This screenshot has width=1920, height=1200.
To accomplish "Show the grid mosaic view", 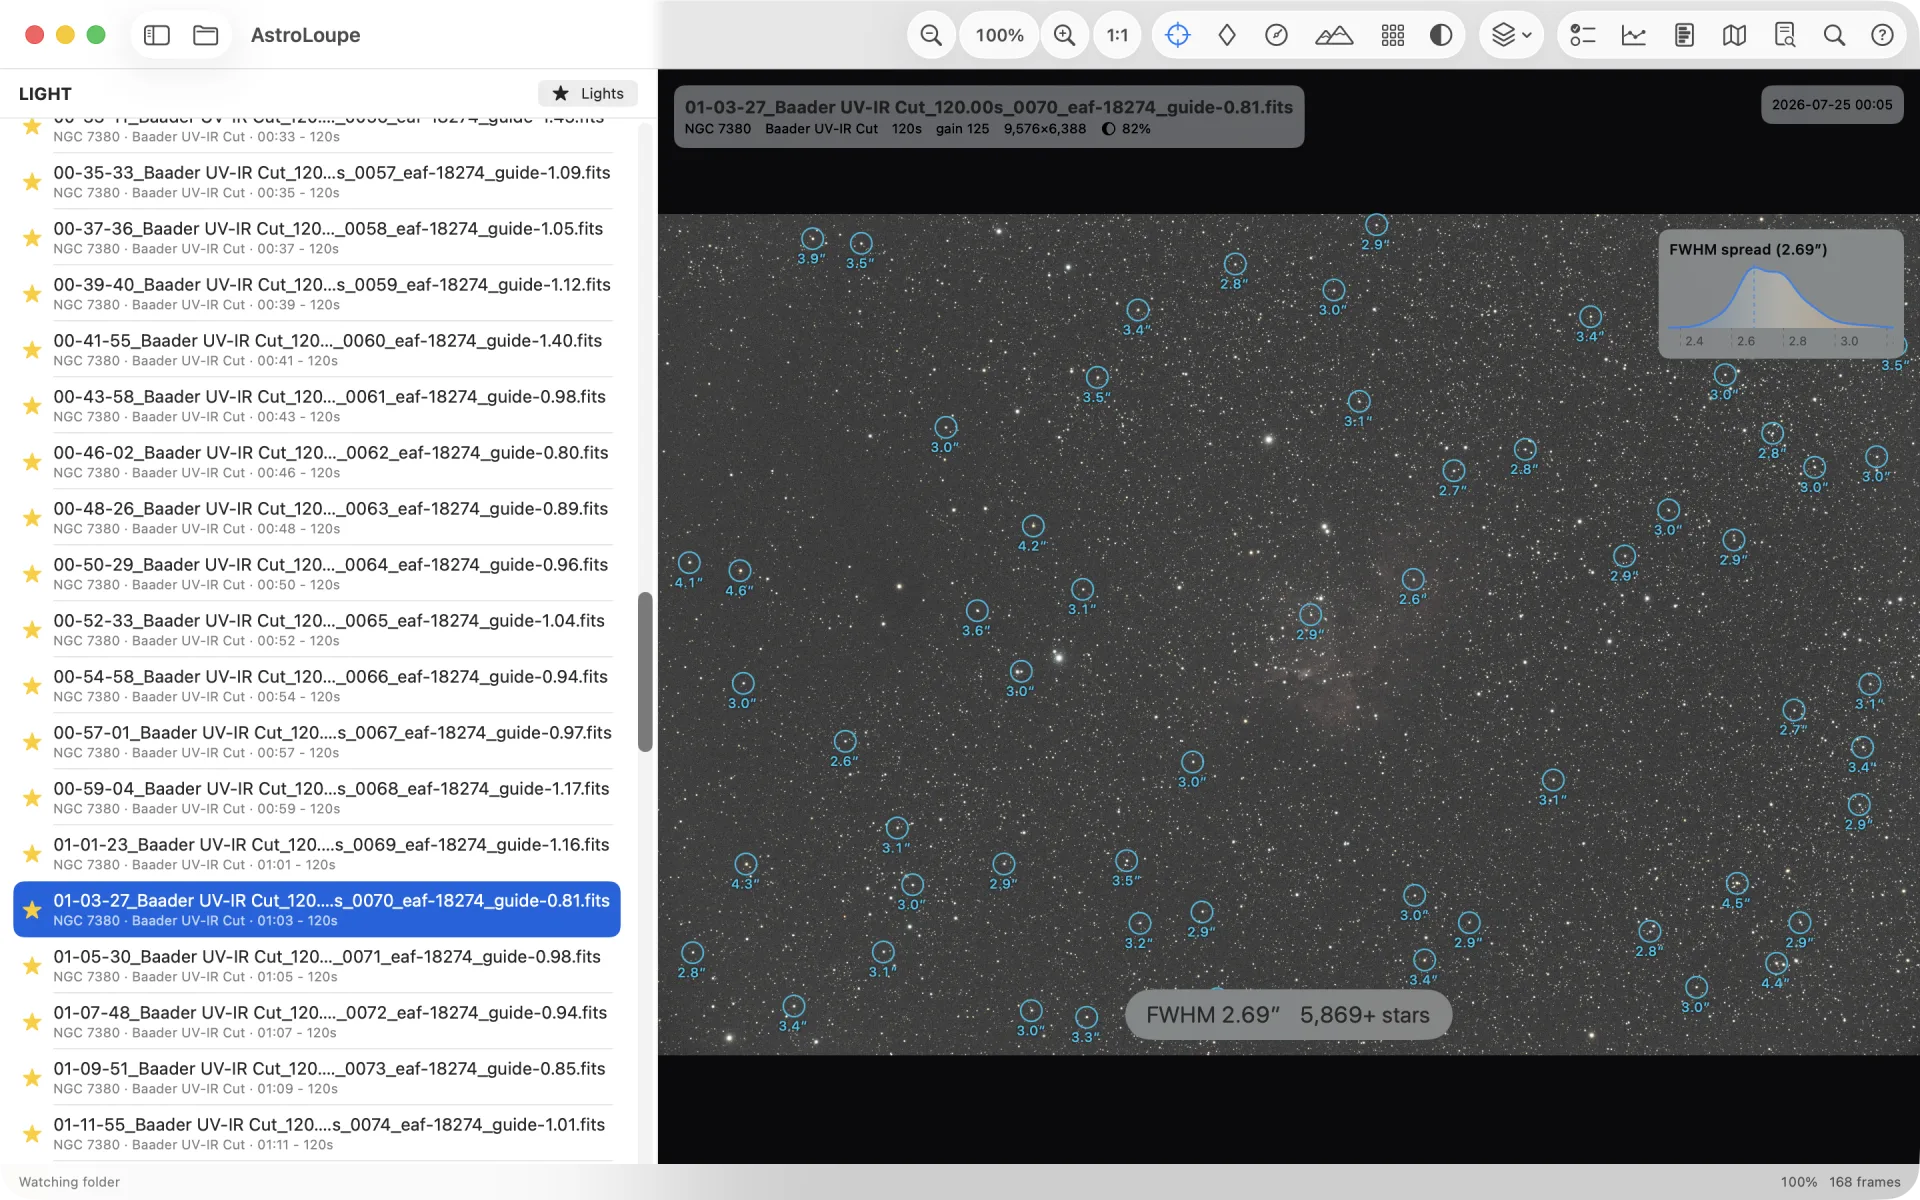I will [x=1393, y=35].
